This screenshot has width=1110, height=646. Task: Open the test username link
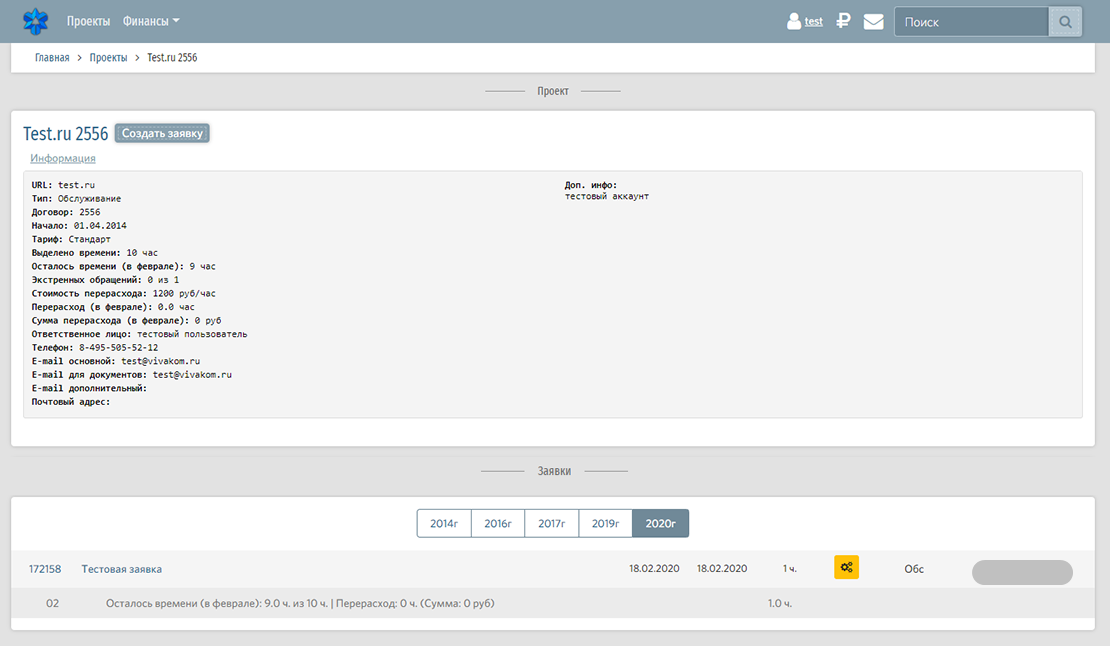click(814, 21)
